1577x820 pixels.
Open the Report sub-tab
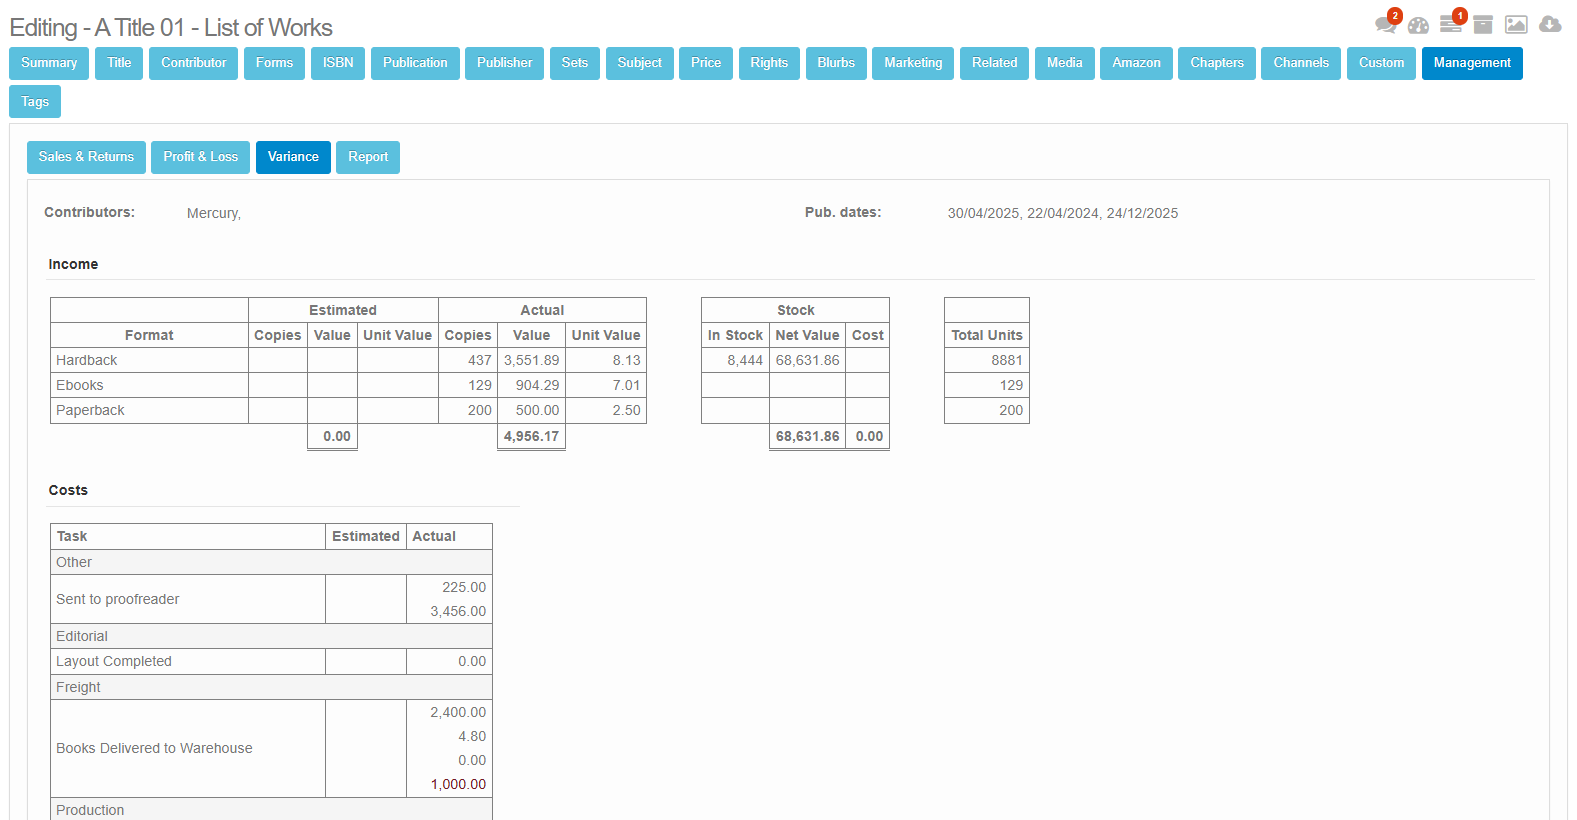368,157
